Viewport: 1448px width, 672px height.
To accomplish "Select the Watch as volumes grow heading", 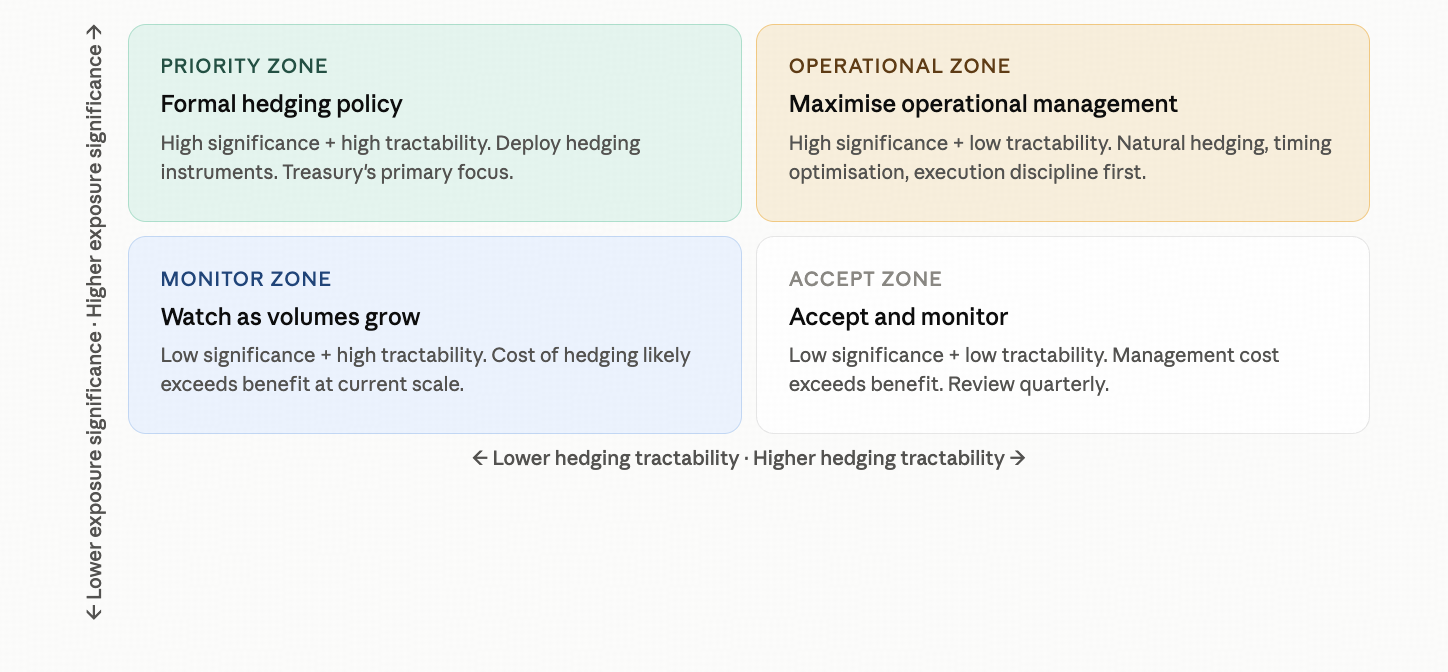I will (290, 317).
